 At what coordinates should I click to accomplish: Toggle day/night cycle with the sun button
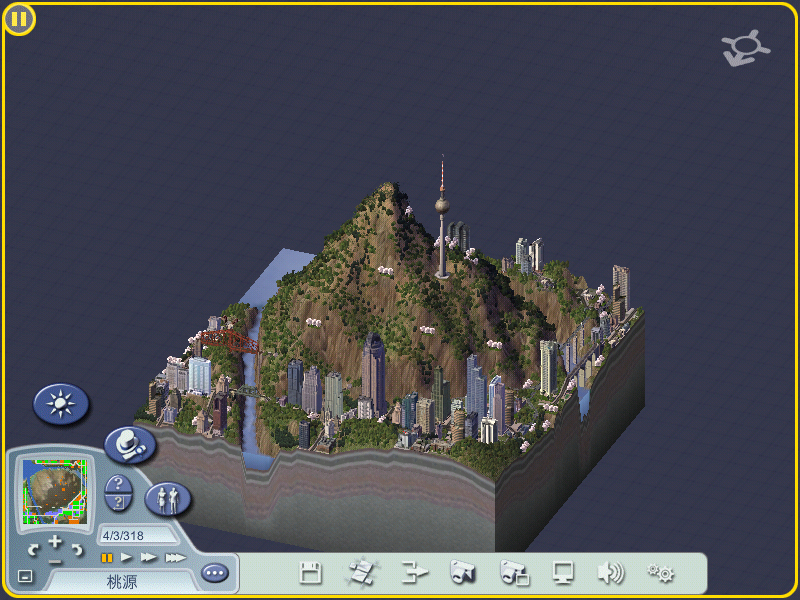coord(61,404)
